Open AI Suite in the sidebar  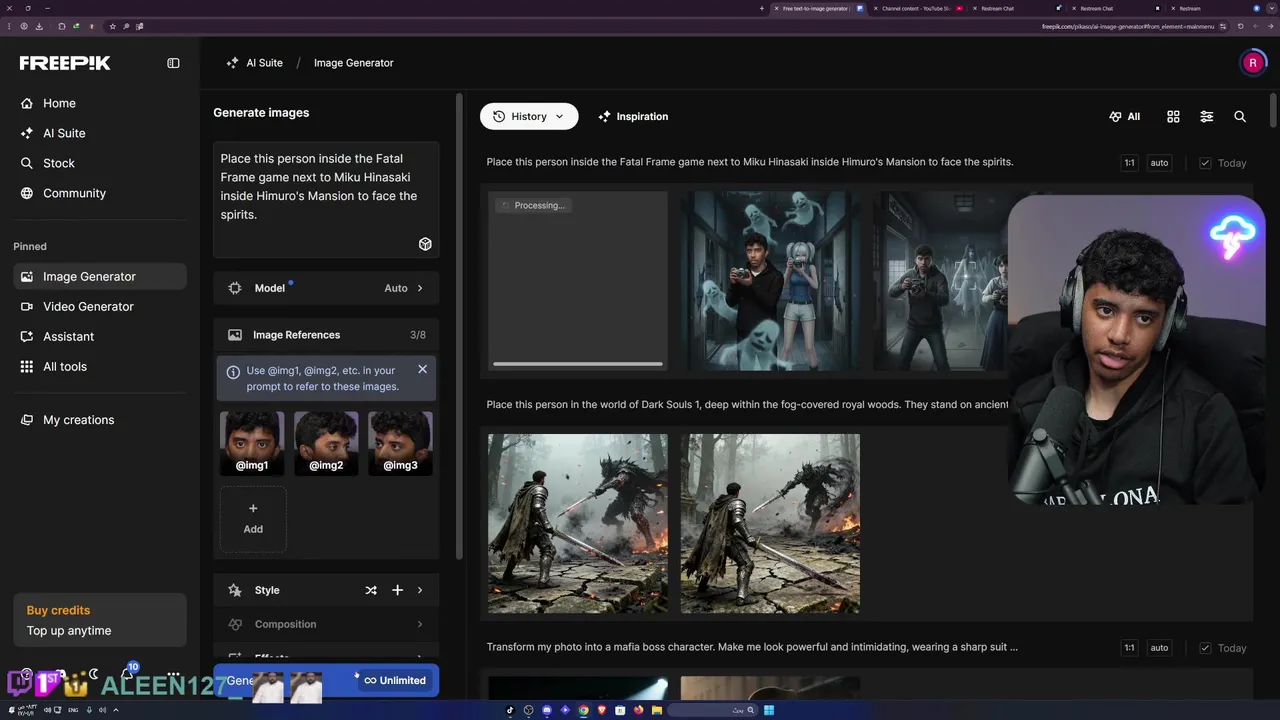coord(64,133)
